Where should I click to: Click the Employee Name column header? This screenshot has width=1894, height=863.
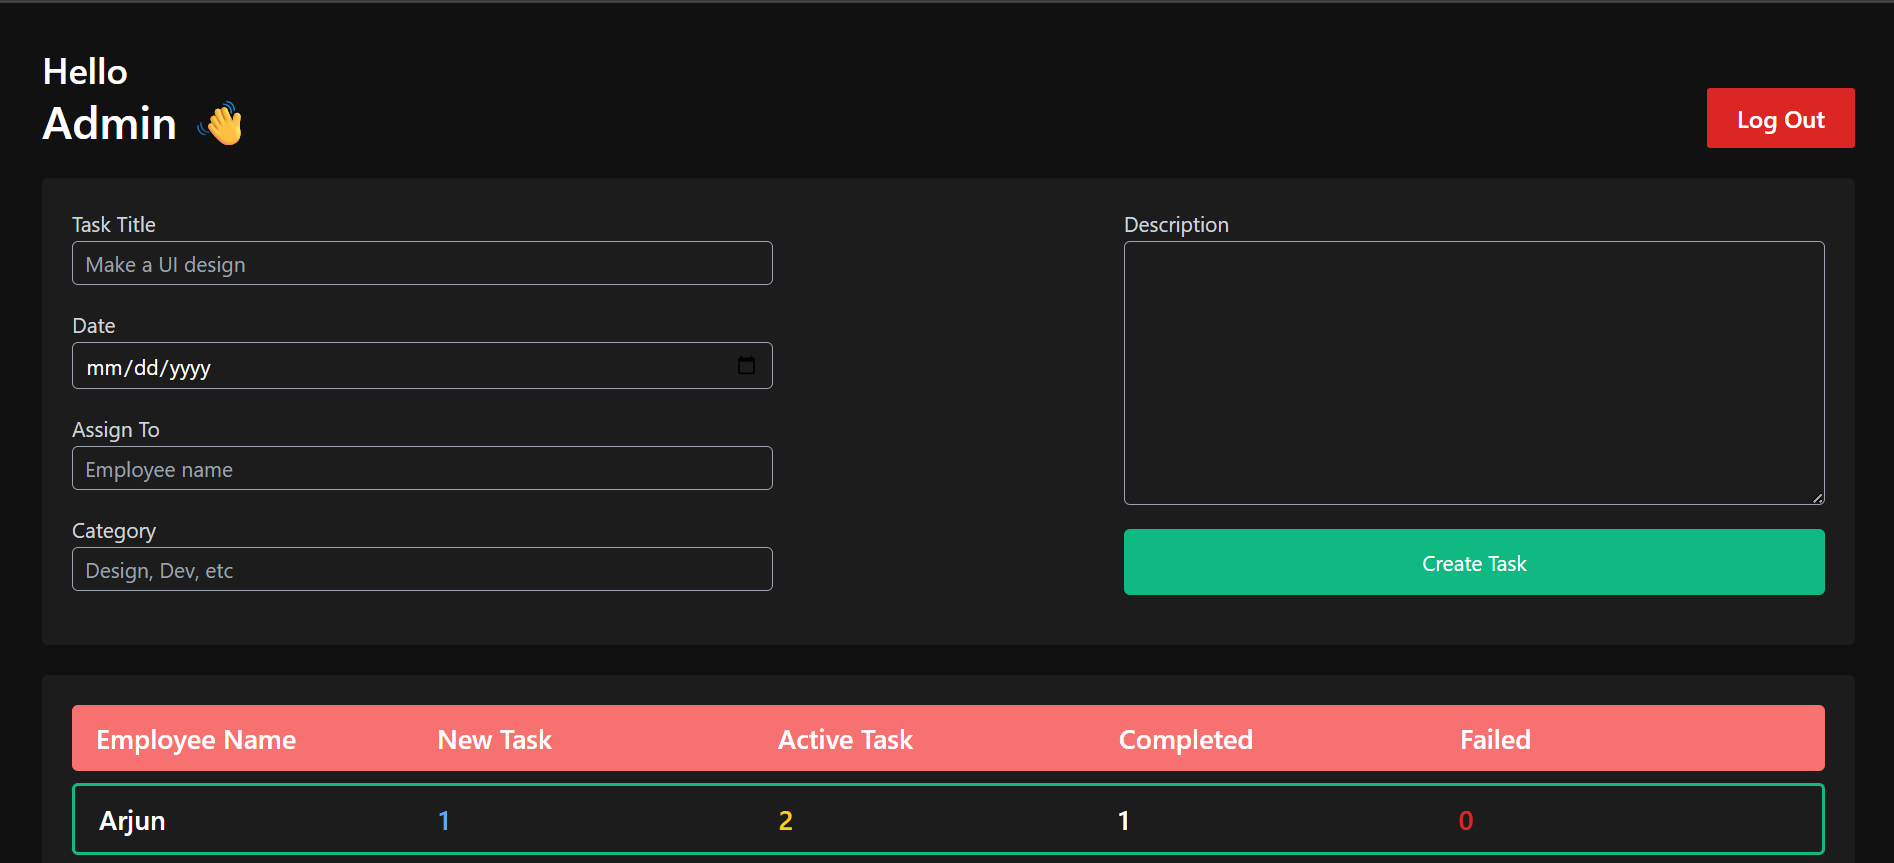pyautogui.click(x=196, y=740)
